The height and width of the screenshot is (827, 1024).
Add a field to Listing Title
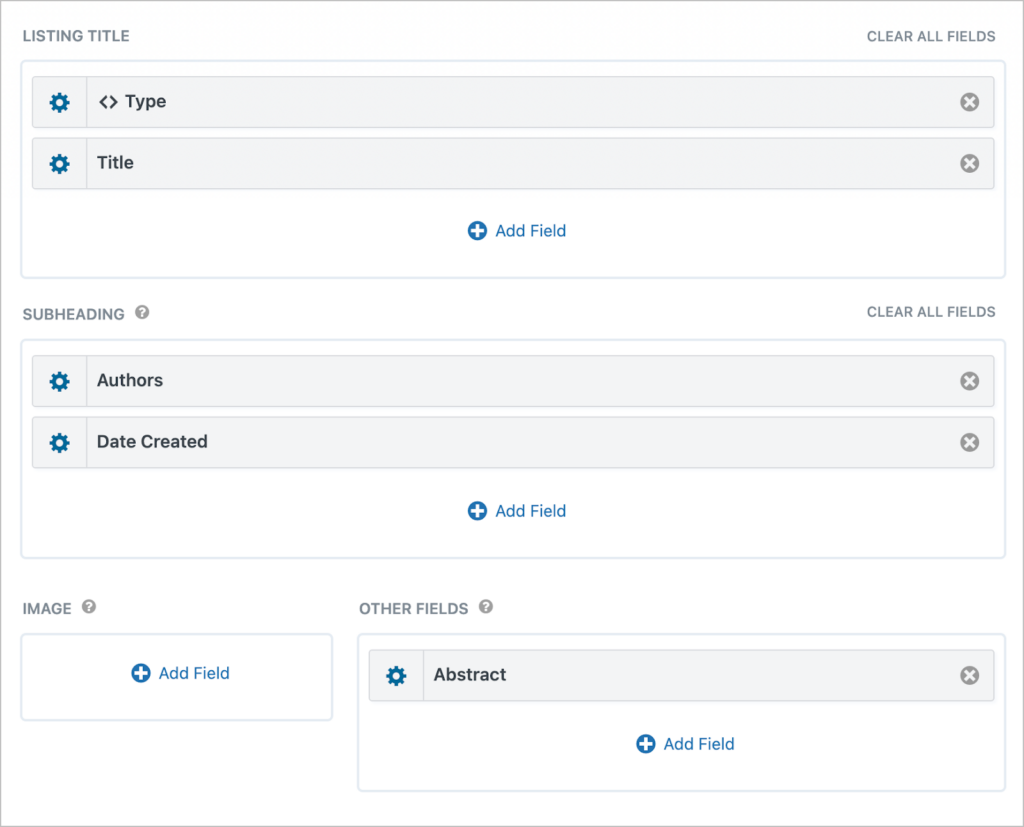click(517, 231)
